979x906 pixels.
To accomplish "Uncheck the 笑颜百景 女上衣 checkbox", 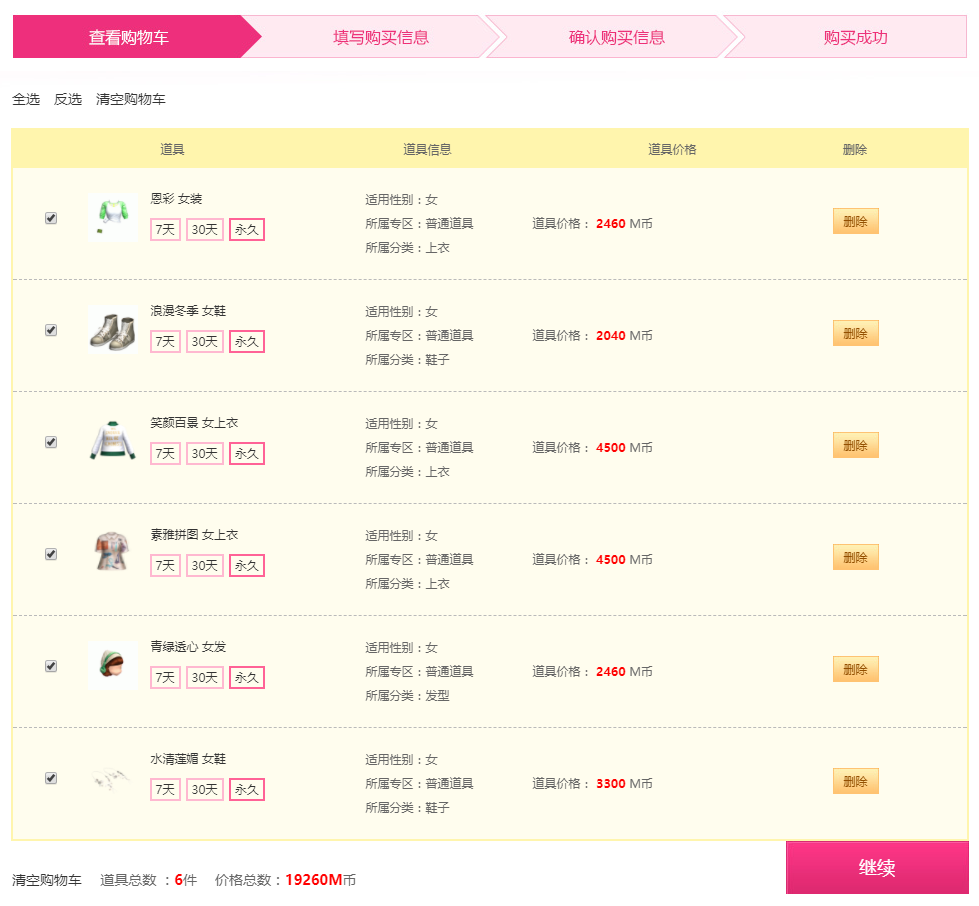I will 51,442.
